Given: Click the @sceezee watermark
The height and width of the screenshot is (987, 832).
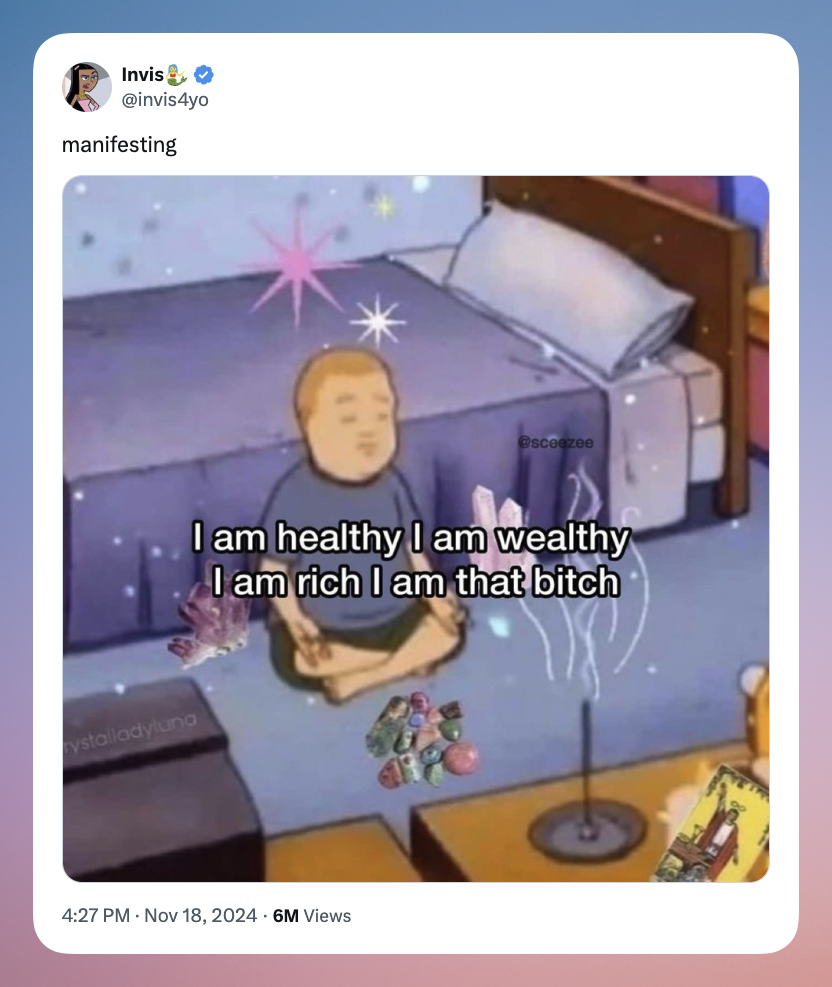Looking at the screenshot, I should (555, 443).
